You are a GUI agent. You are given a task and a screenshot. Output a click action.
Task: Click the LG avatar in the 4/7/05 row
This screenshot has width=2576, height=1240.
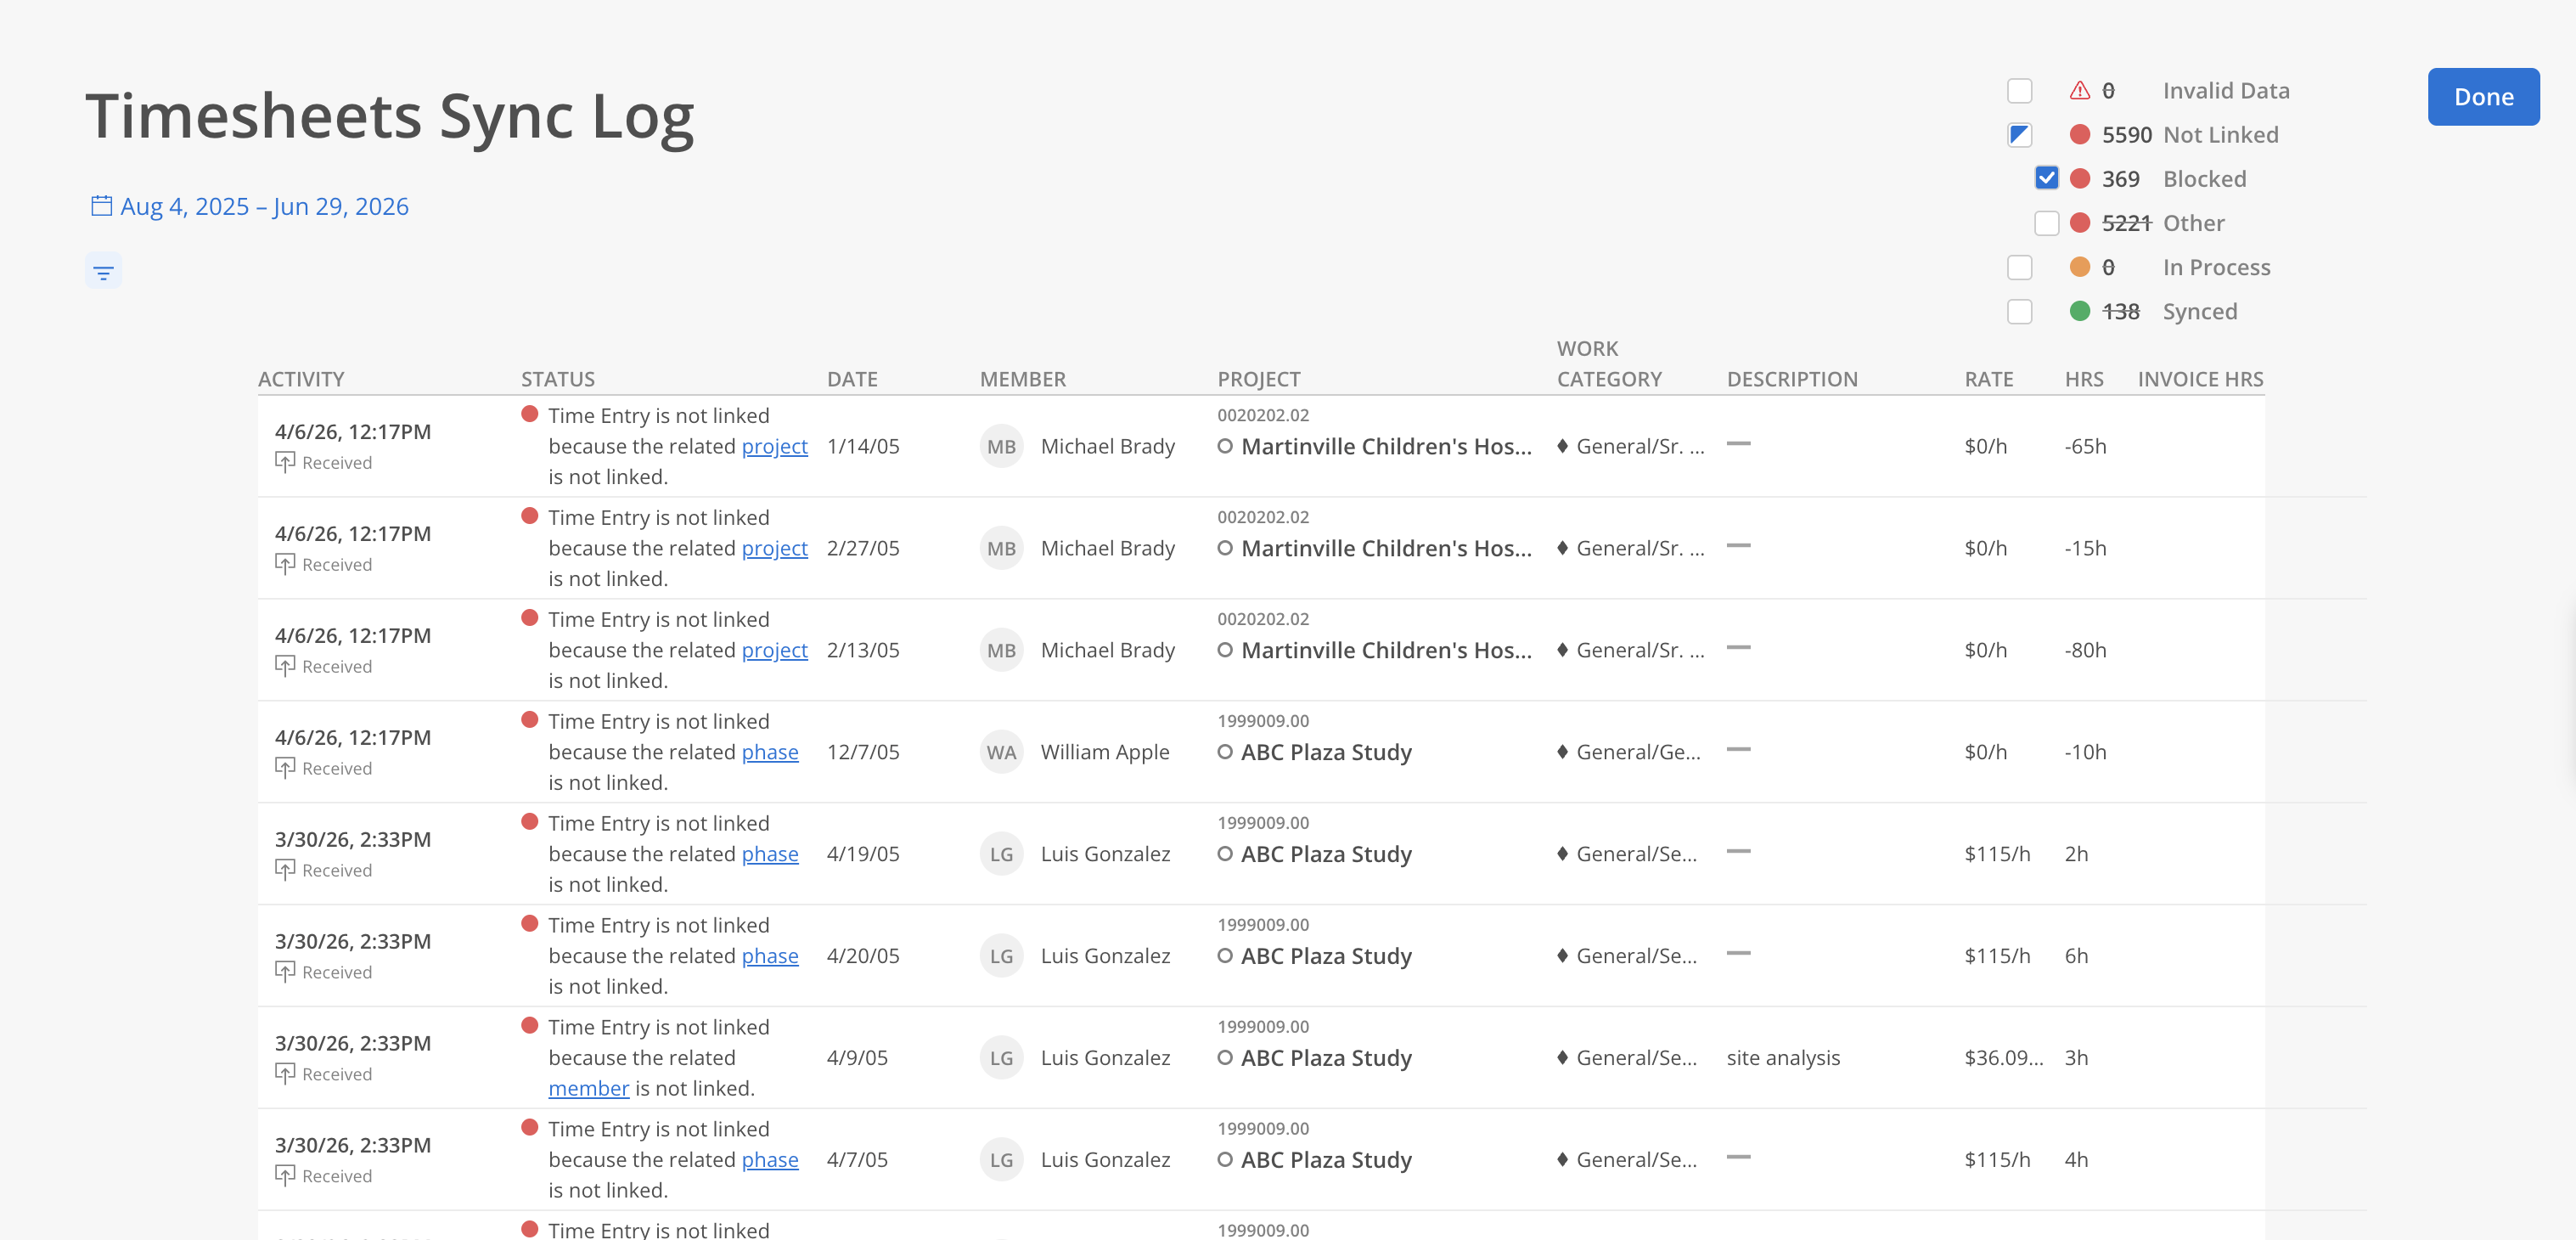1001,1161
